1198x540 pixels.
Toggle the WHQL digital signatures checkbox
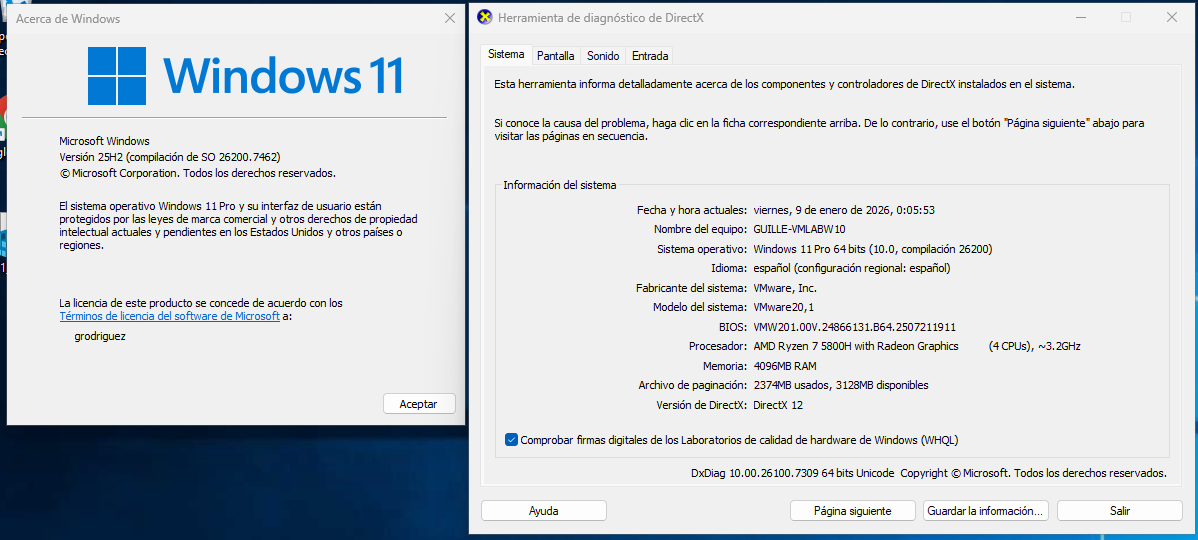pos(512,440)
